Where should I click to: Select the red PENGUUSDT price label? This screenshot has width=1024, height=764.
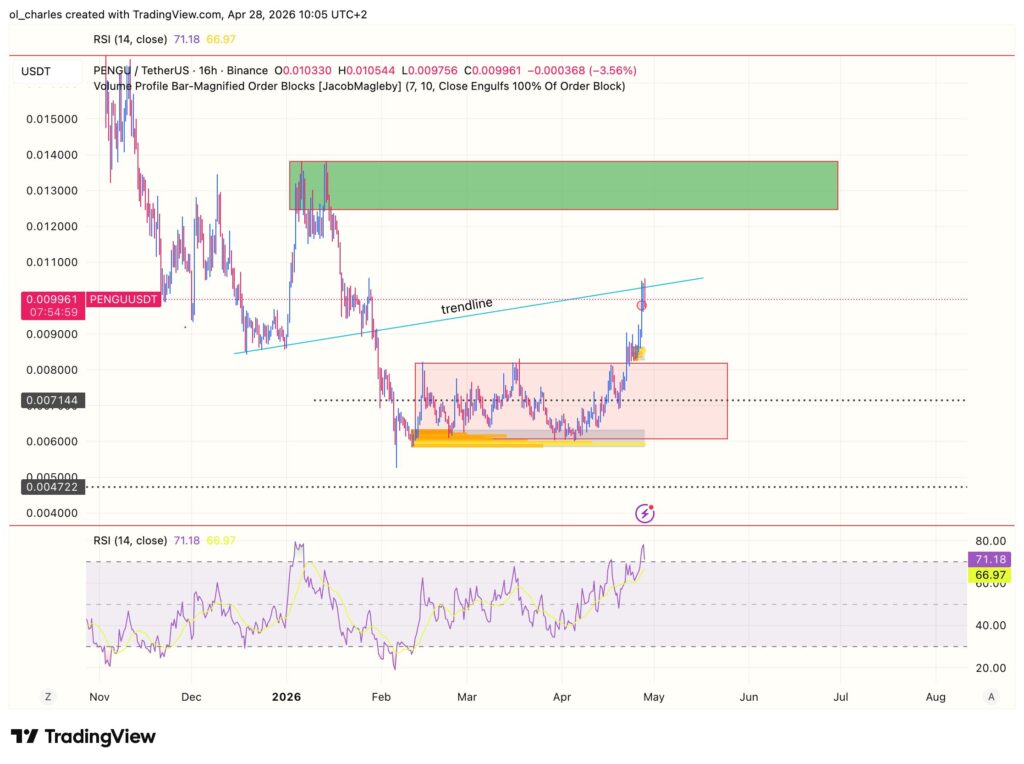(x=122, y=299)
